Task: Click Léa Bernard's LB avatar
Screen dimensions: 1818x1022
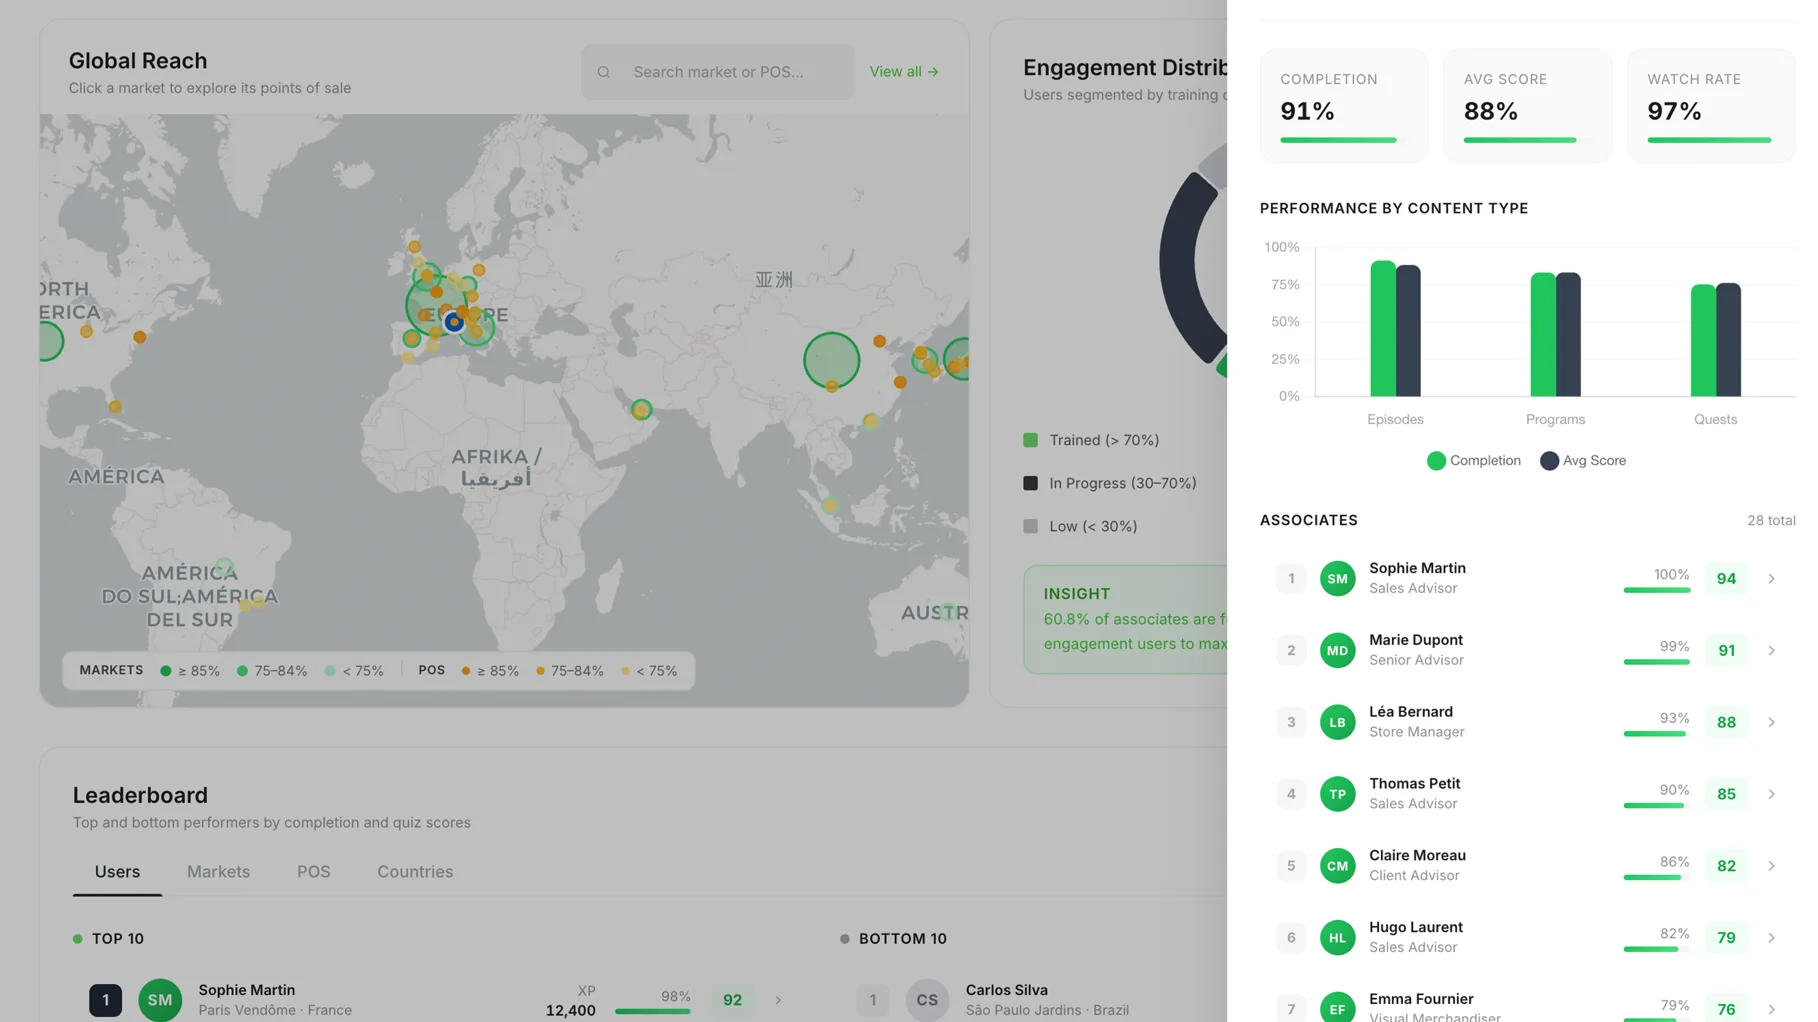Action: 1337,723
